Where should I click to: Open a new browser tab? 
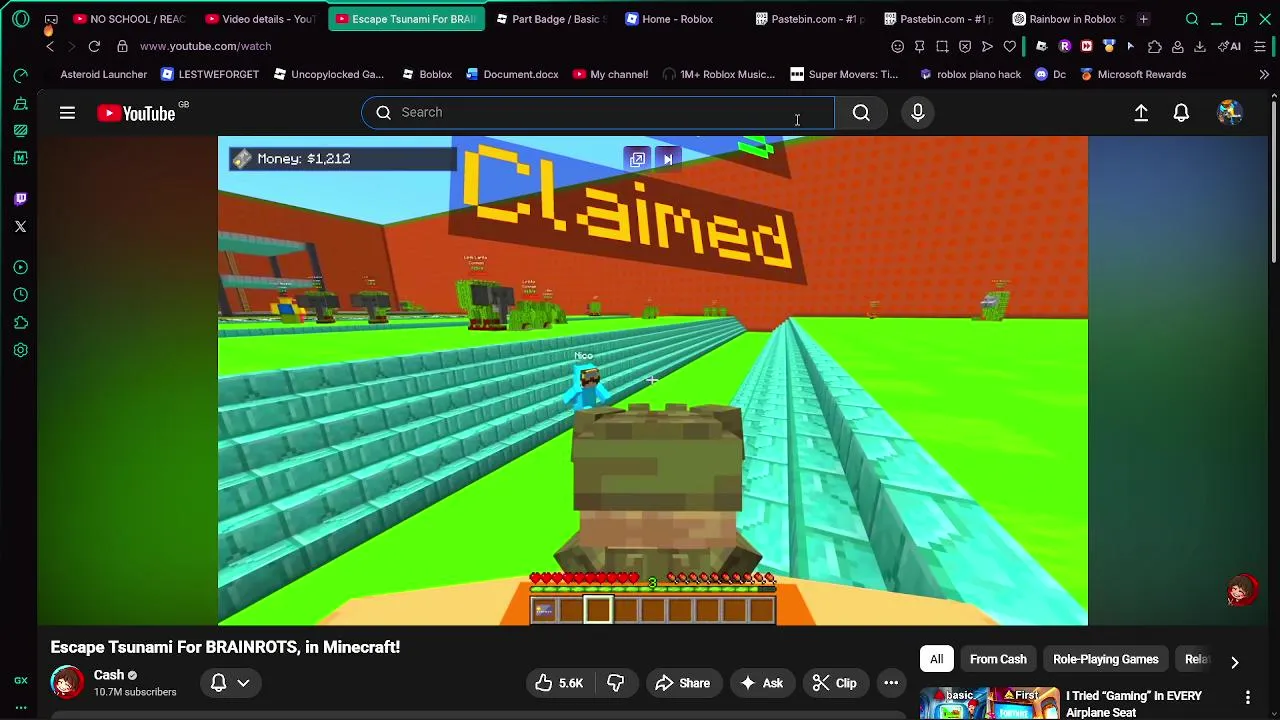(1143, 19)
